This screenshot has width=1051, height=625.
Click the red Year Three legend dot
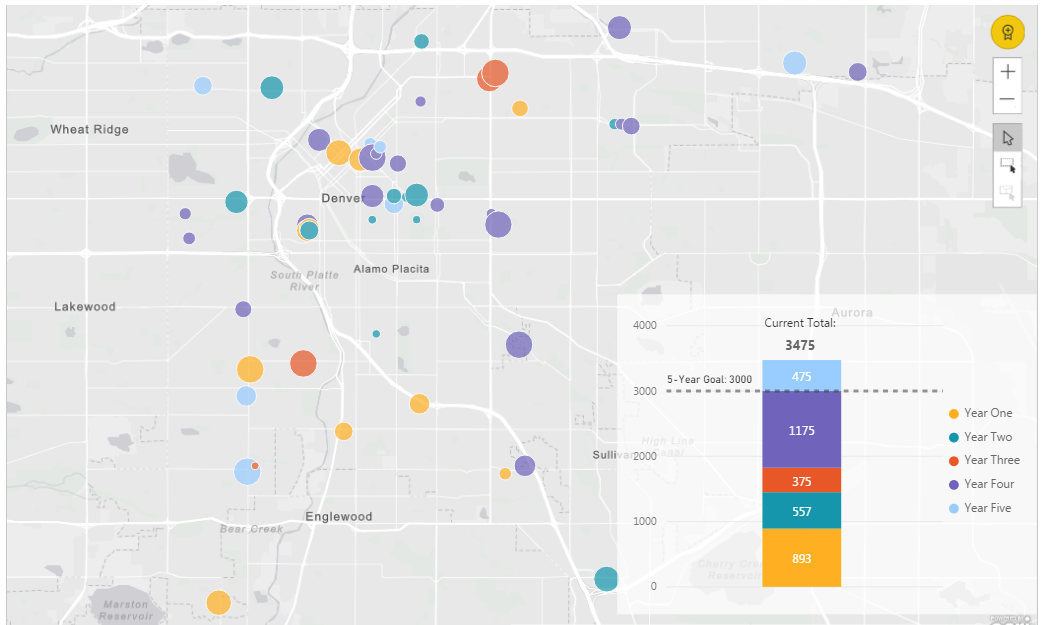pos(954,461)
